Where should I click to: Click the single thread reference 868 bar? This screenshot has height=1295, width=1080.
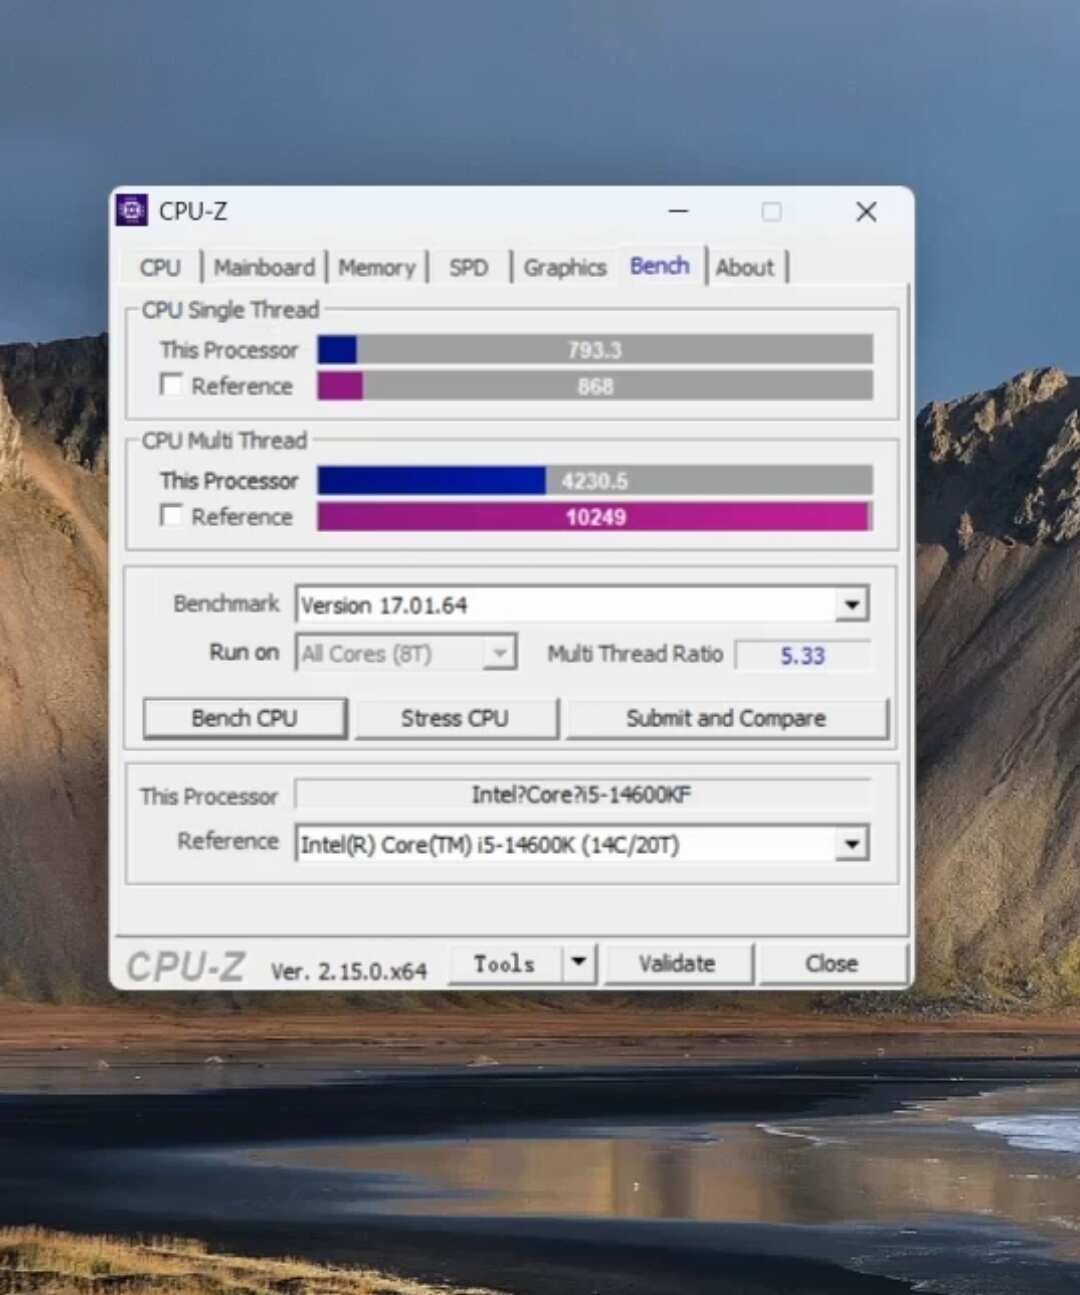click(595, 386)
